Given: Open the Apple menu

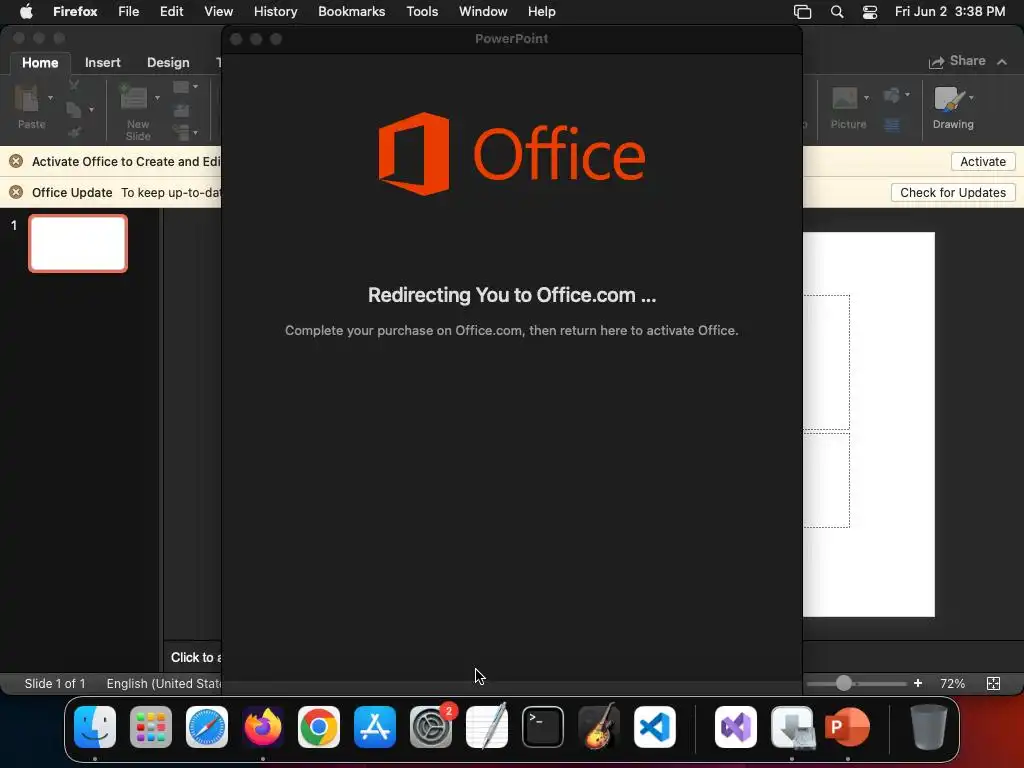Looking at the screenshot, I should click(x=25, y=11).
